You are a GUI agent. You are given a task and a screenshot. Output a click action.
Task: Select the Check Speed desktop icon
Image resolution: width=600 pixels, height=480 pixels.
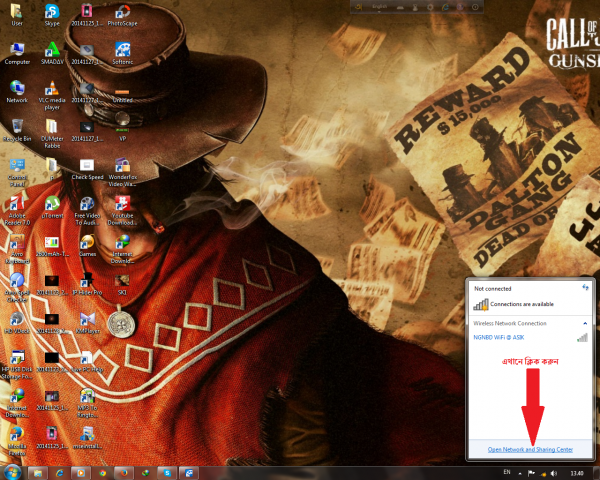pyautogui.click(x=87, y=169)
